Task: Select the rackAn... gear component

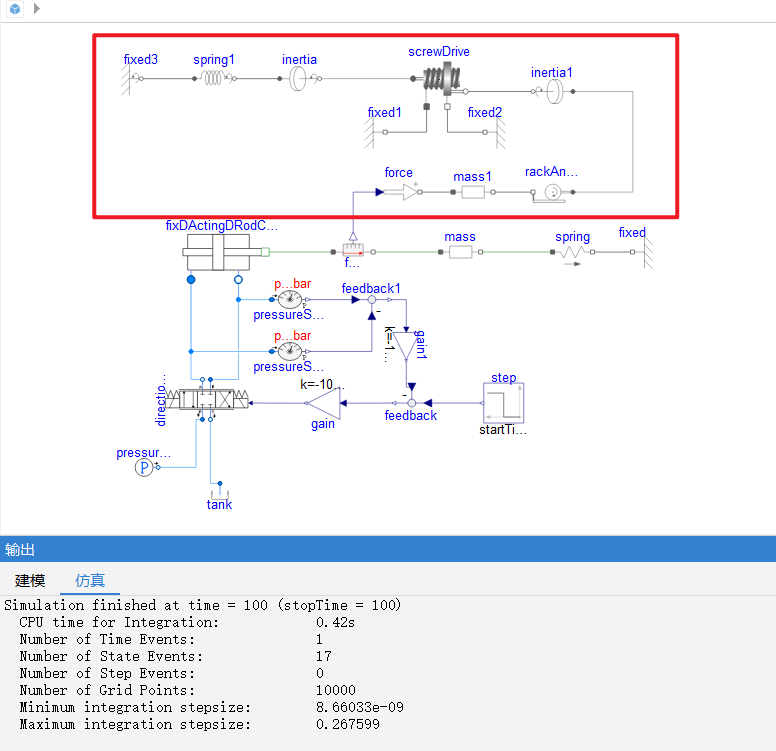Action: 552,193
